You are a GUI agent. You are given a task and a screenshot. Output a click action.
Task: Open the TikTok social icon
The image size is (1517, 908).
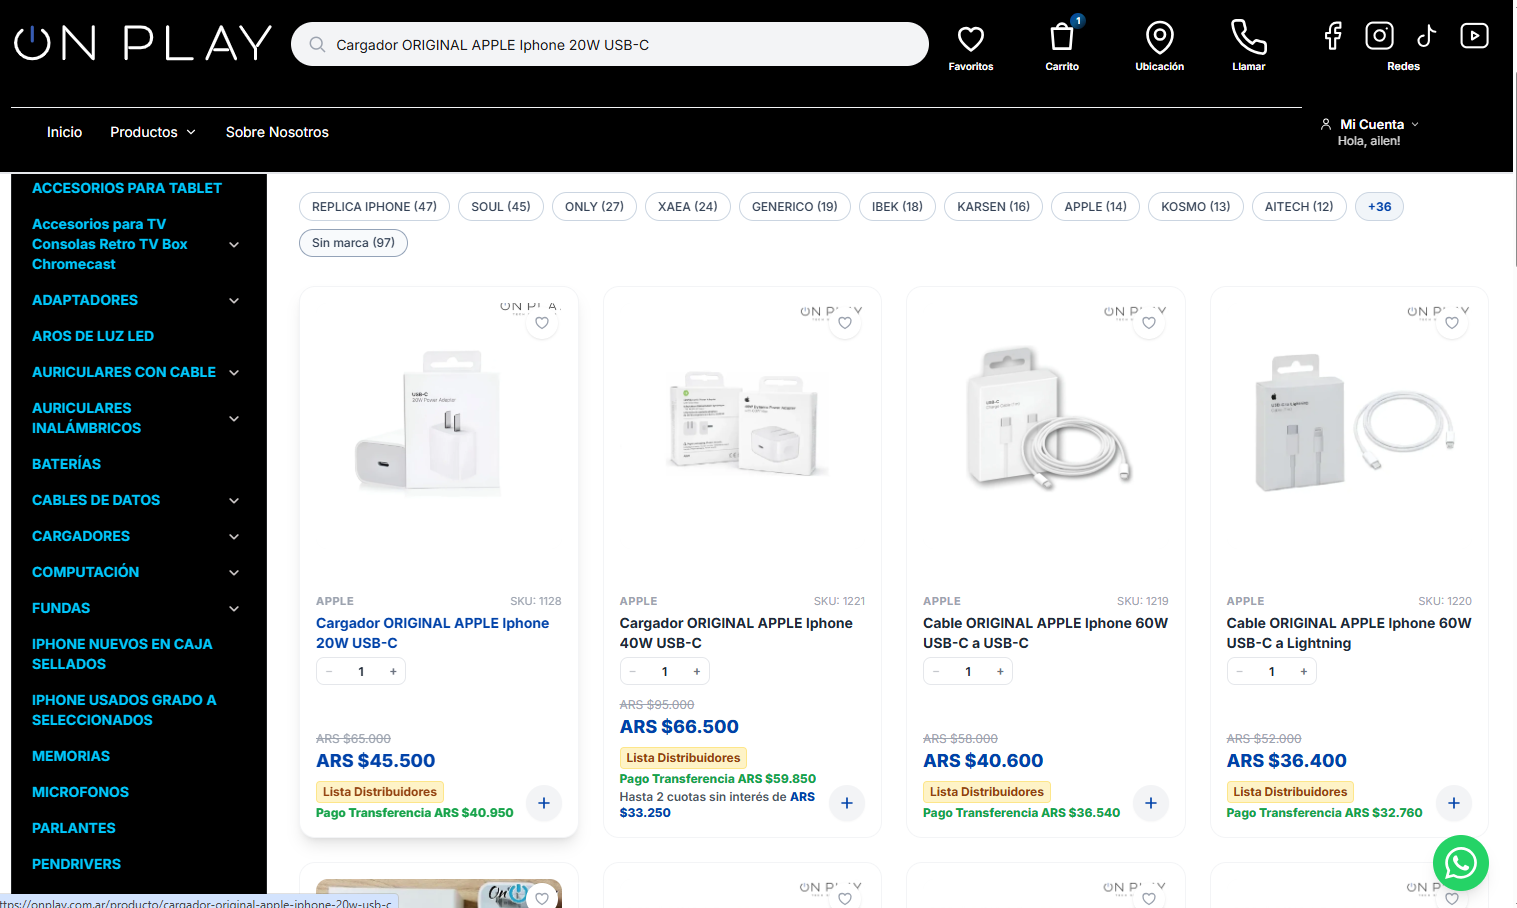click(1426, 36)
